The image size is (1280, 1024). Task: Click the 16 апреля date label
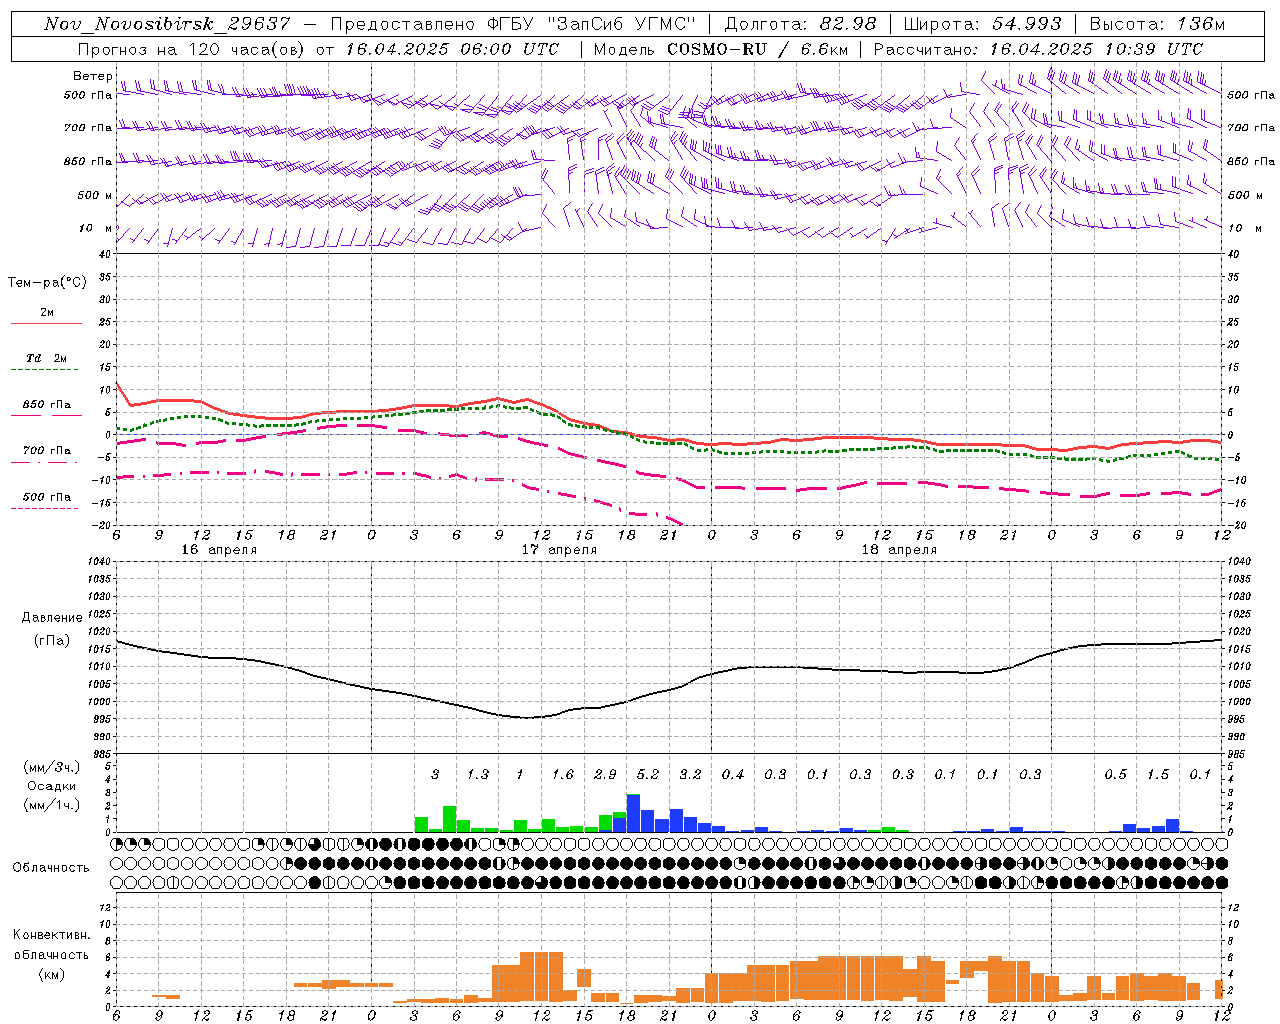pos(219,550)
